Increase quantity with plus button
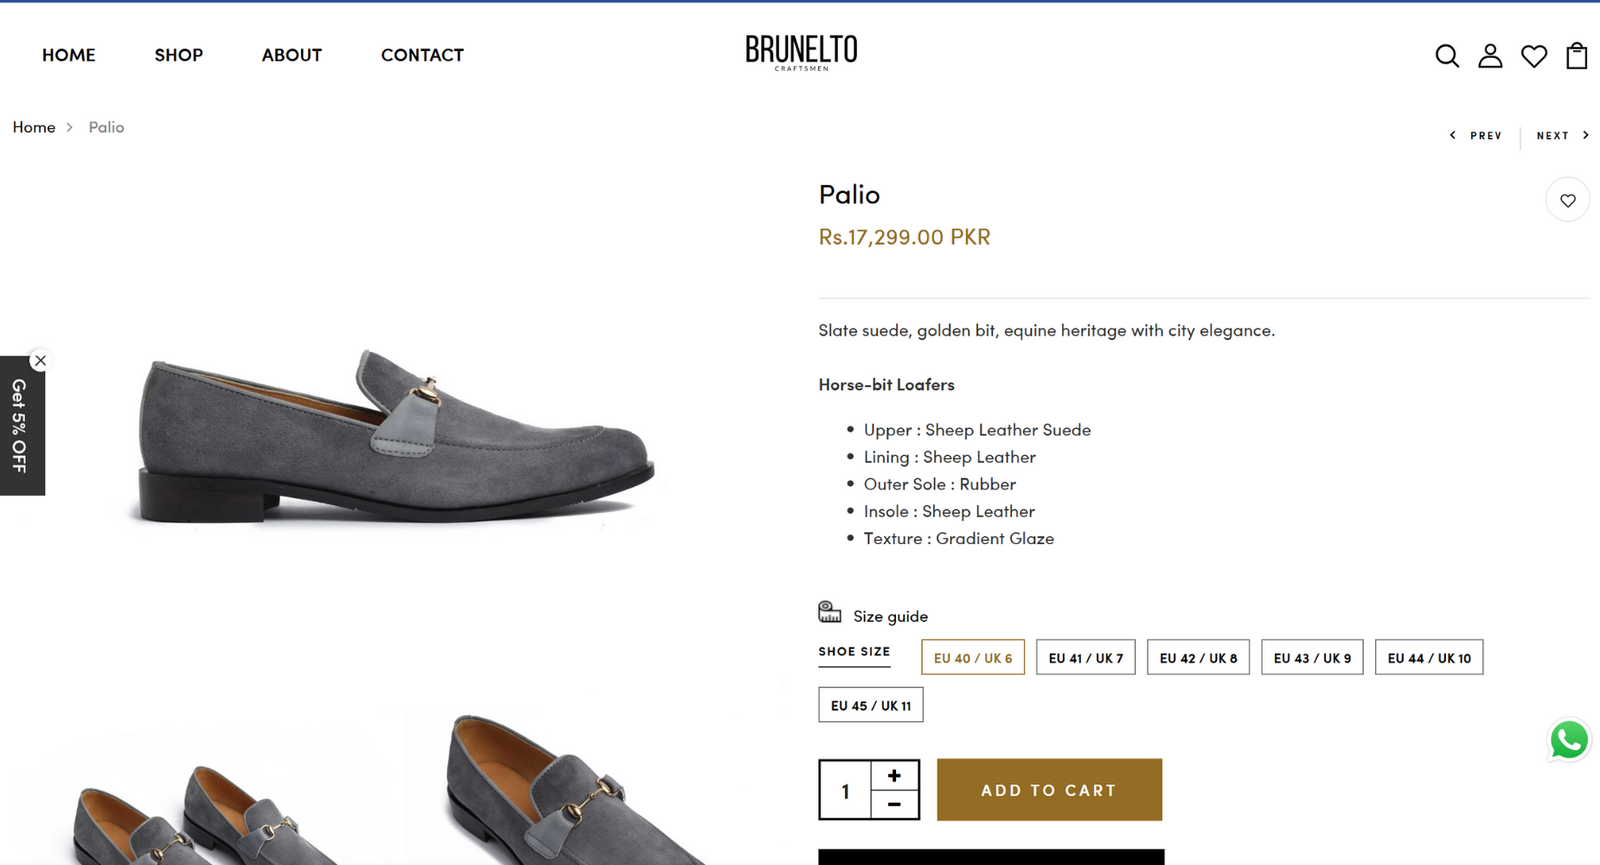Screen dimensions: 1600x865 894,775
